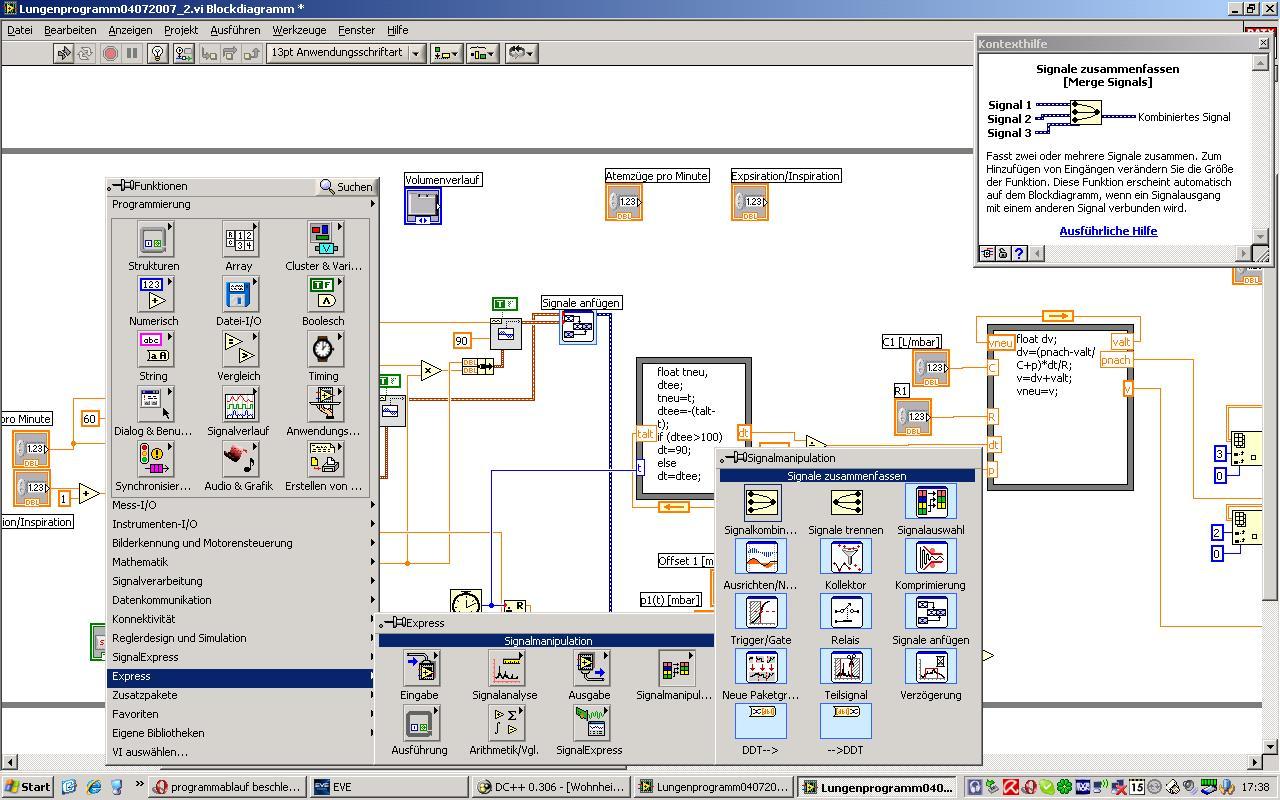This screenshot has height=800, width=1280.
Task: Pin the Signalmanipulation palette with the thumbtack
Action: [734, 458]
